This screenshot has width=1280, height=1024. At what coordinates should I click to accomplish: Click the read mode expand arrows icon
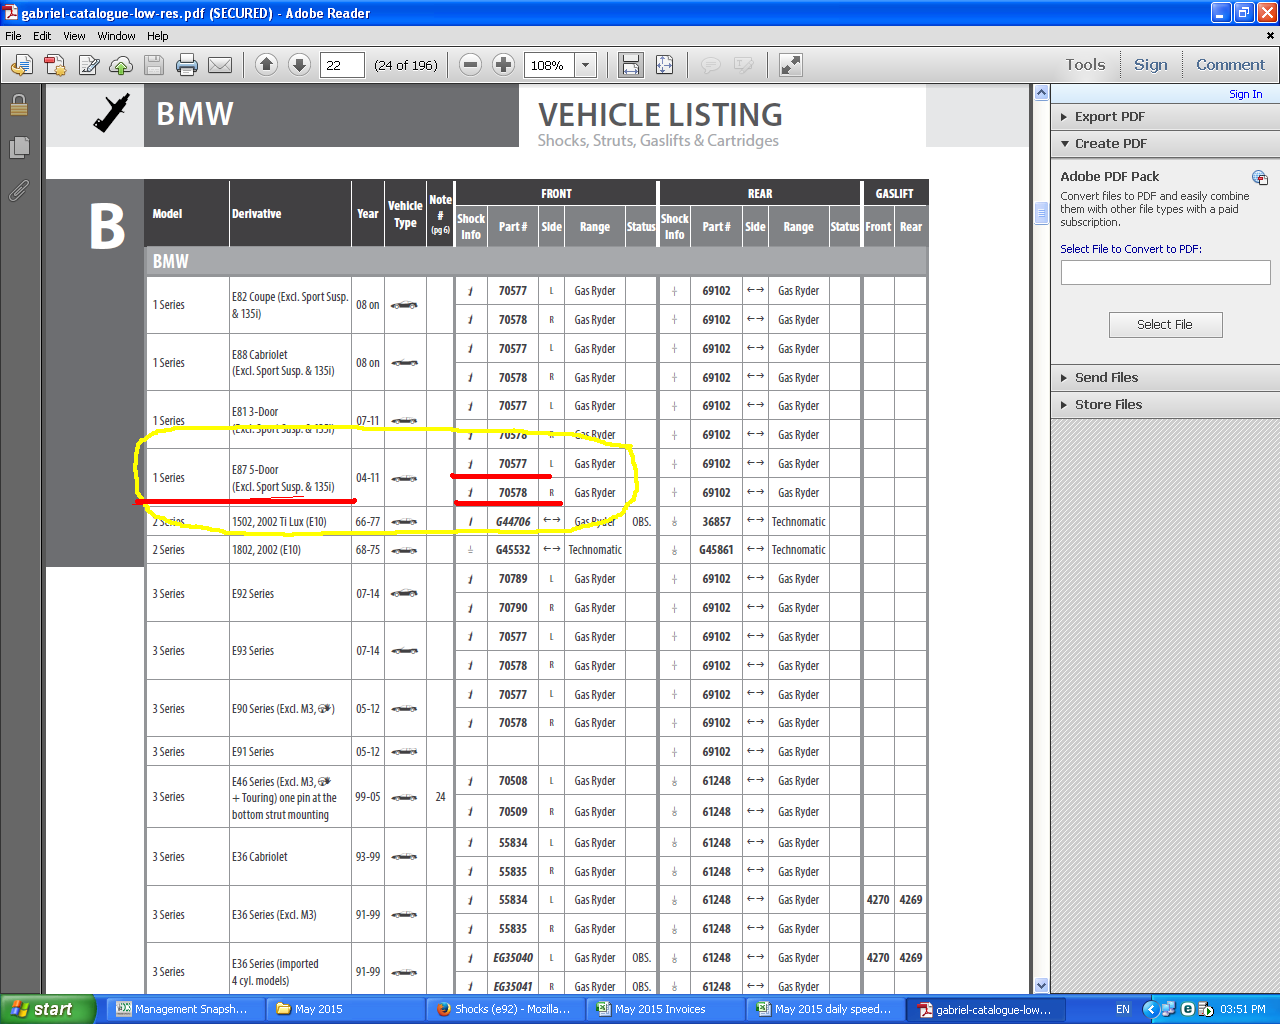(x=790, y=65)
